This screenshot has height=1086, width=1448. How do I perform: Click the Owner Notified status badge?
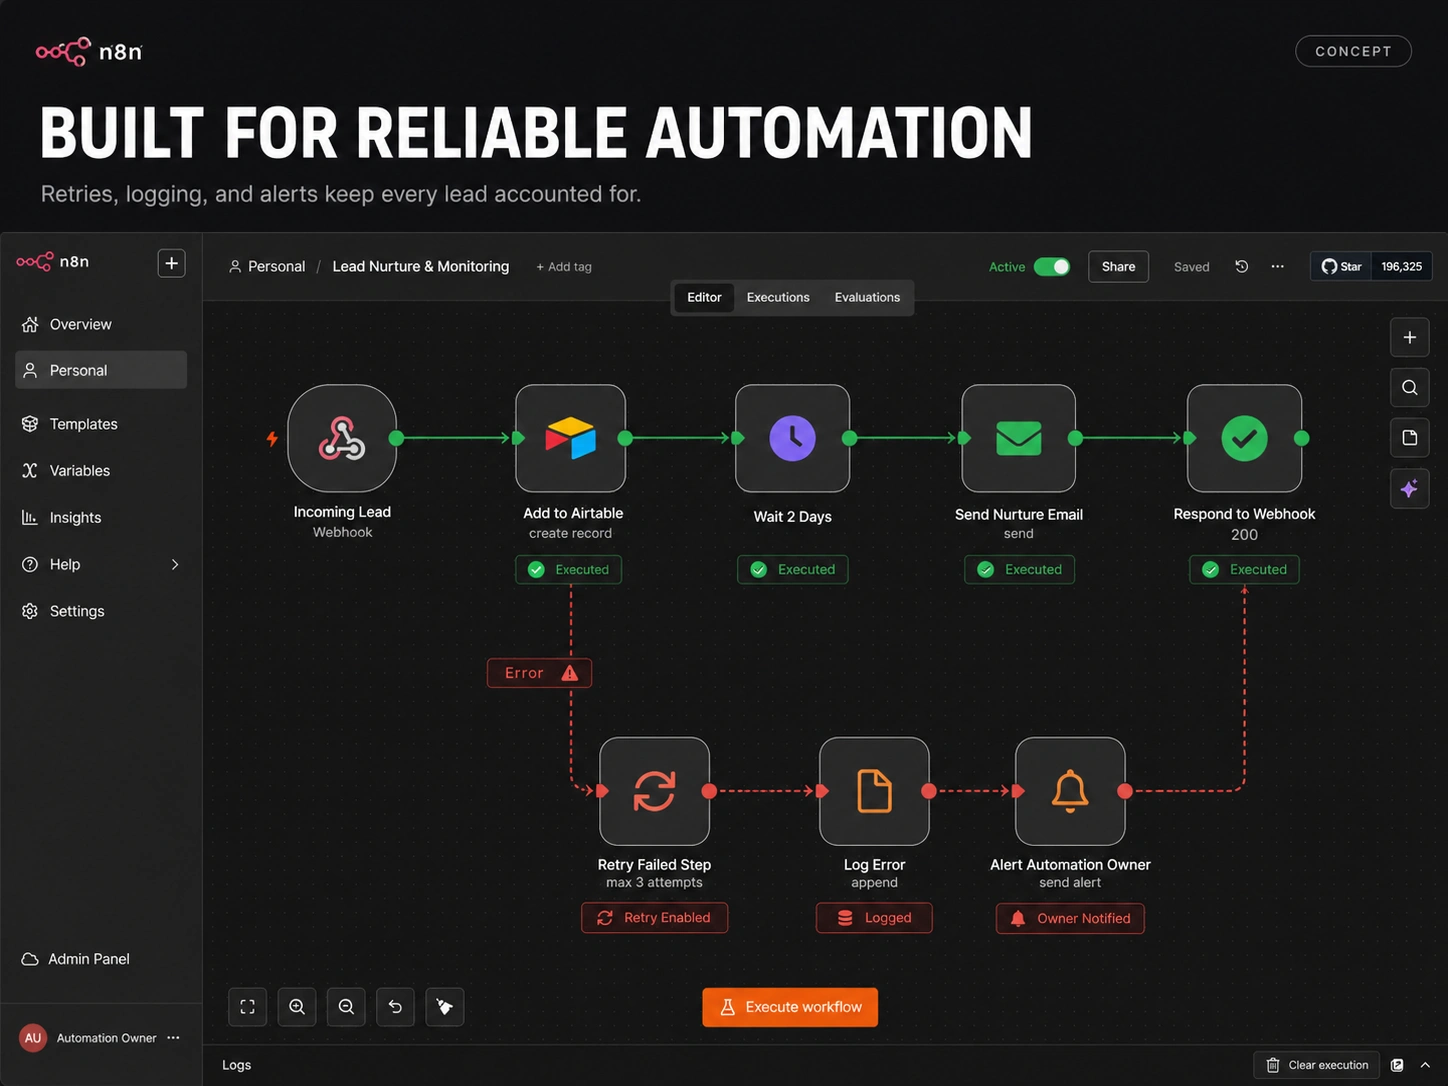[x=1070, y=918]
